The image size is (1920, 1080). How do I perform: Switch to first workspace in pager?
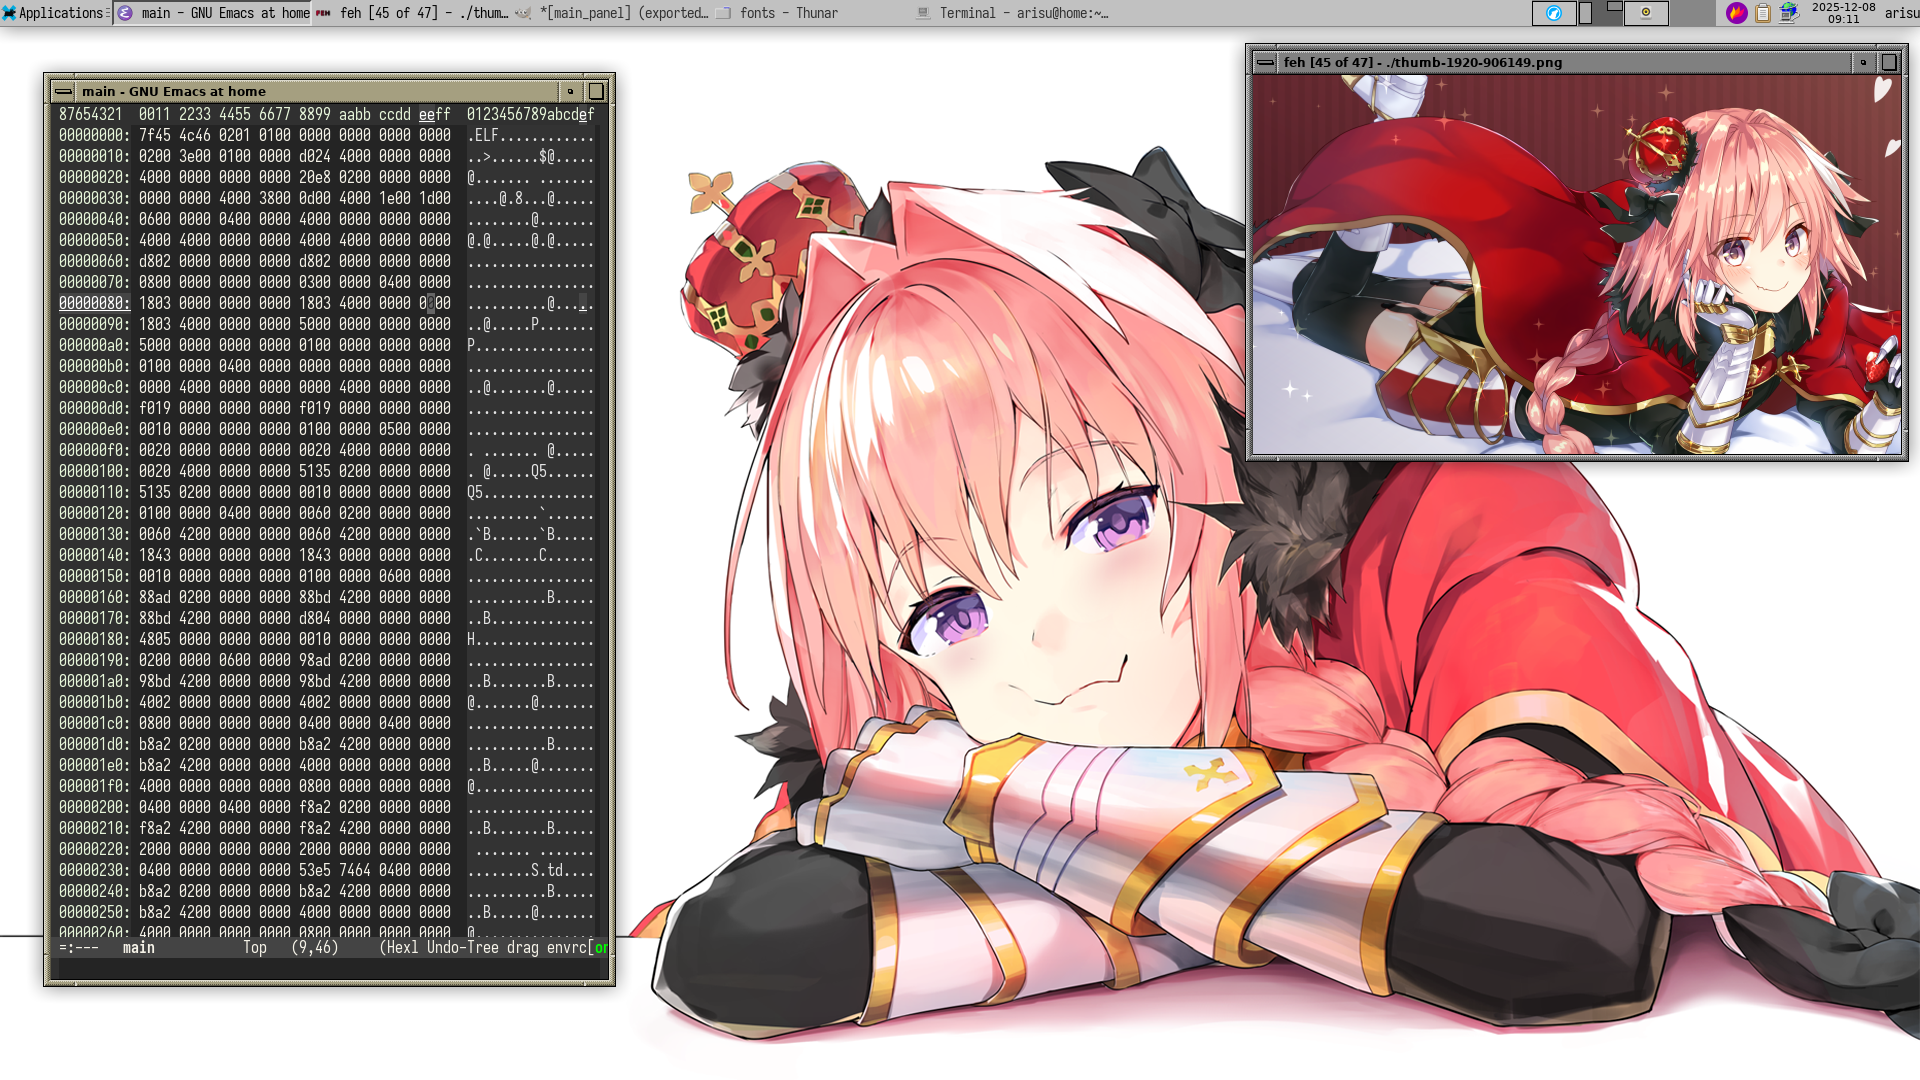pyautogui.click(x=1553, y=13)
